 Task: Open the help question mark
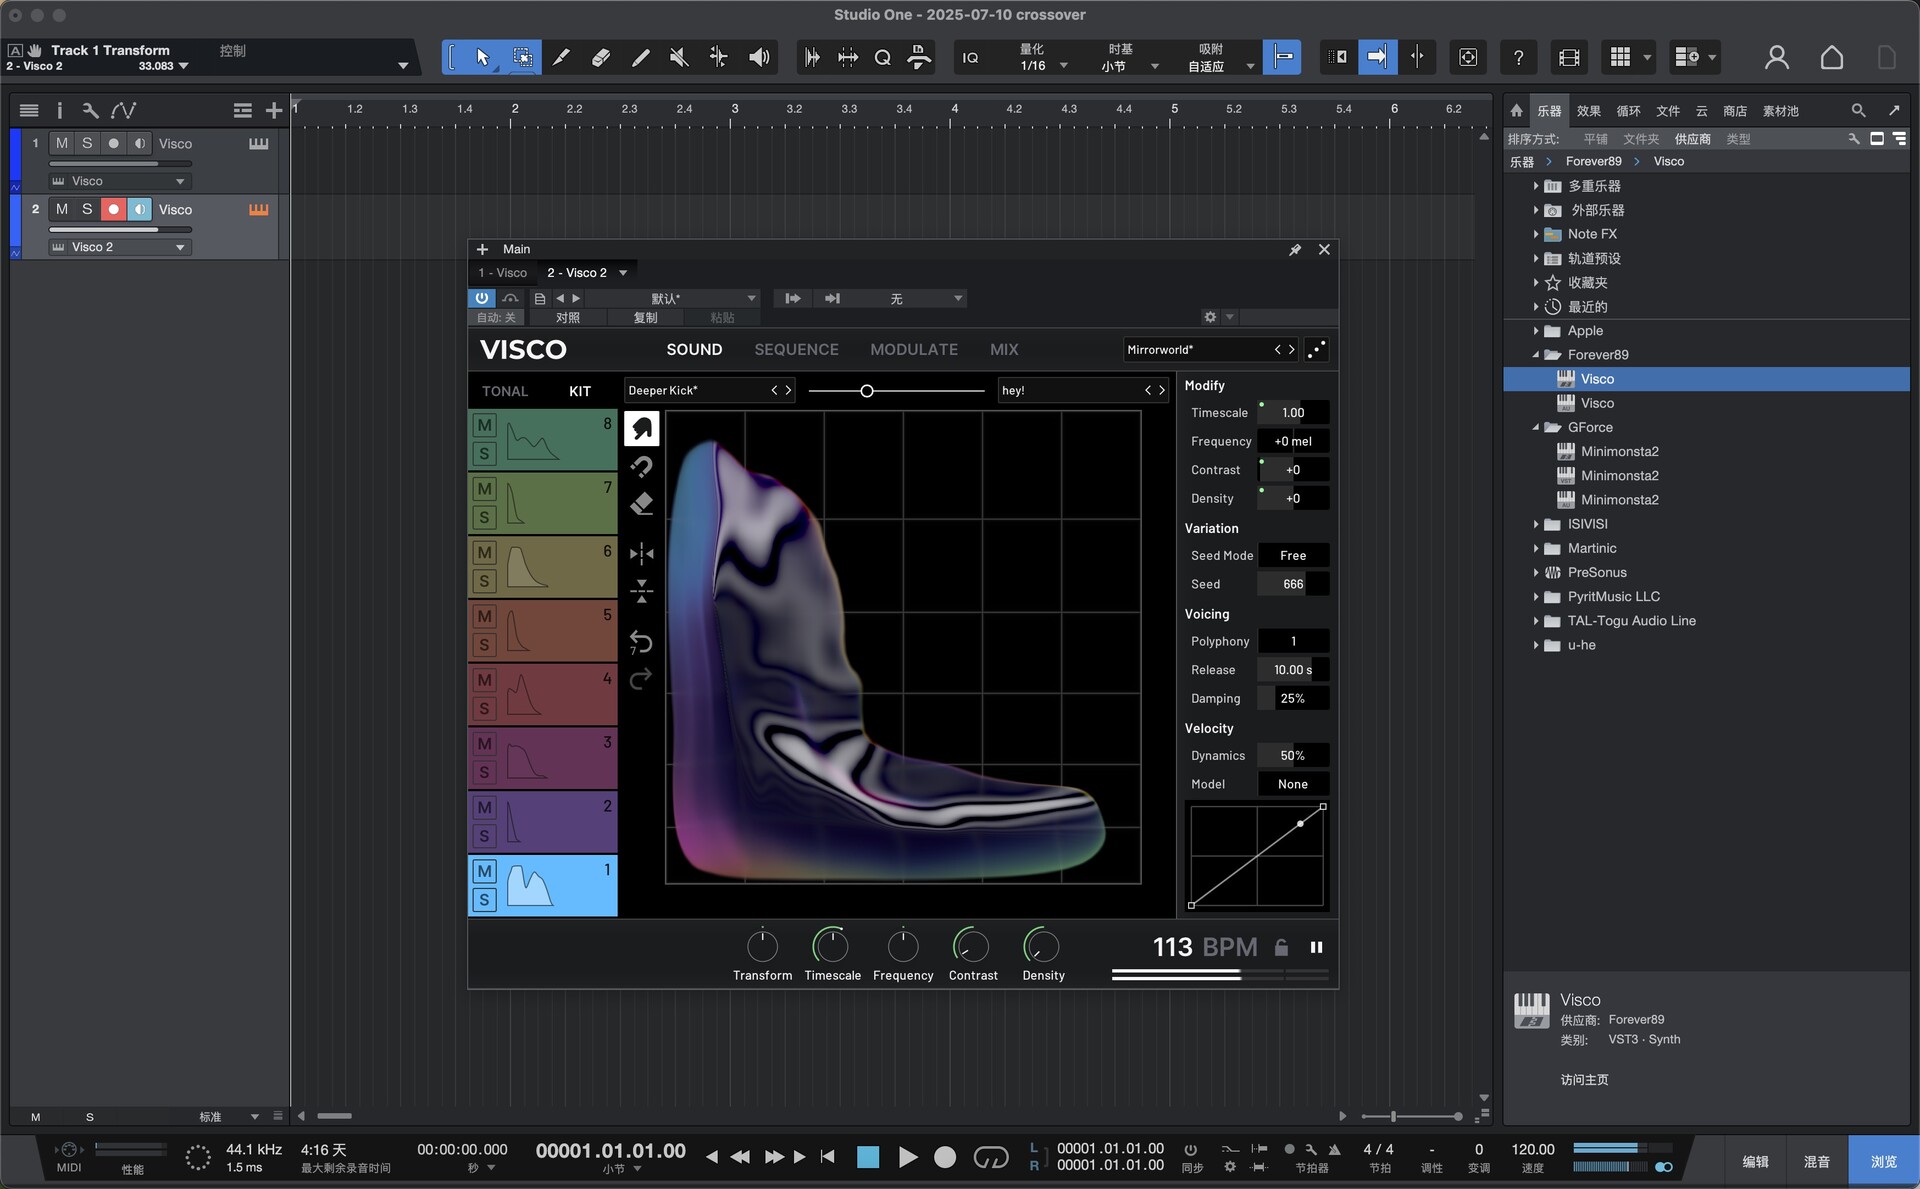pyautogui.click(x=1518, y=57)
